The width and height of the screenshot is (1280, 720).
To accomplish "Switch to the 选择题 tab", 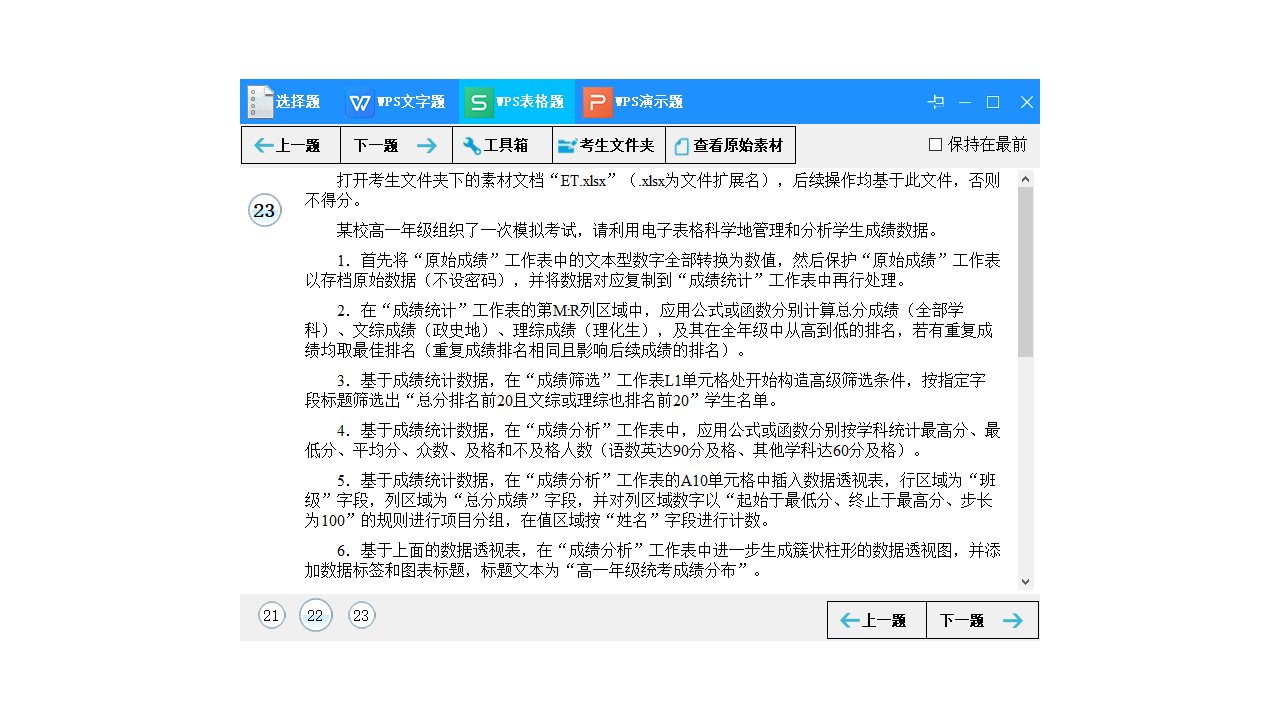I will point(288,101).
